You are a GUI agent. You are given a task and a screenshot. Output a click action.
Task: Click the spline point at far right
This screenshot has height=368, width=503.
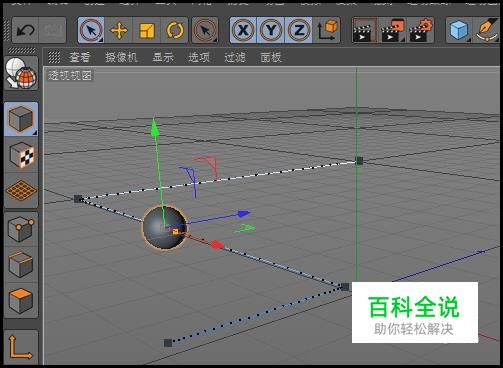(359, 161)
